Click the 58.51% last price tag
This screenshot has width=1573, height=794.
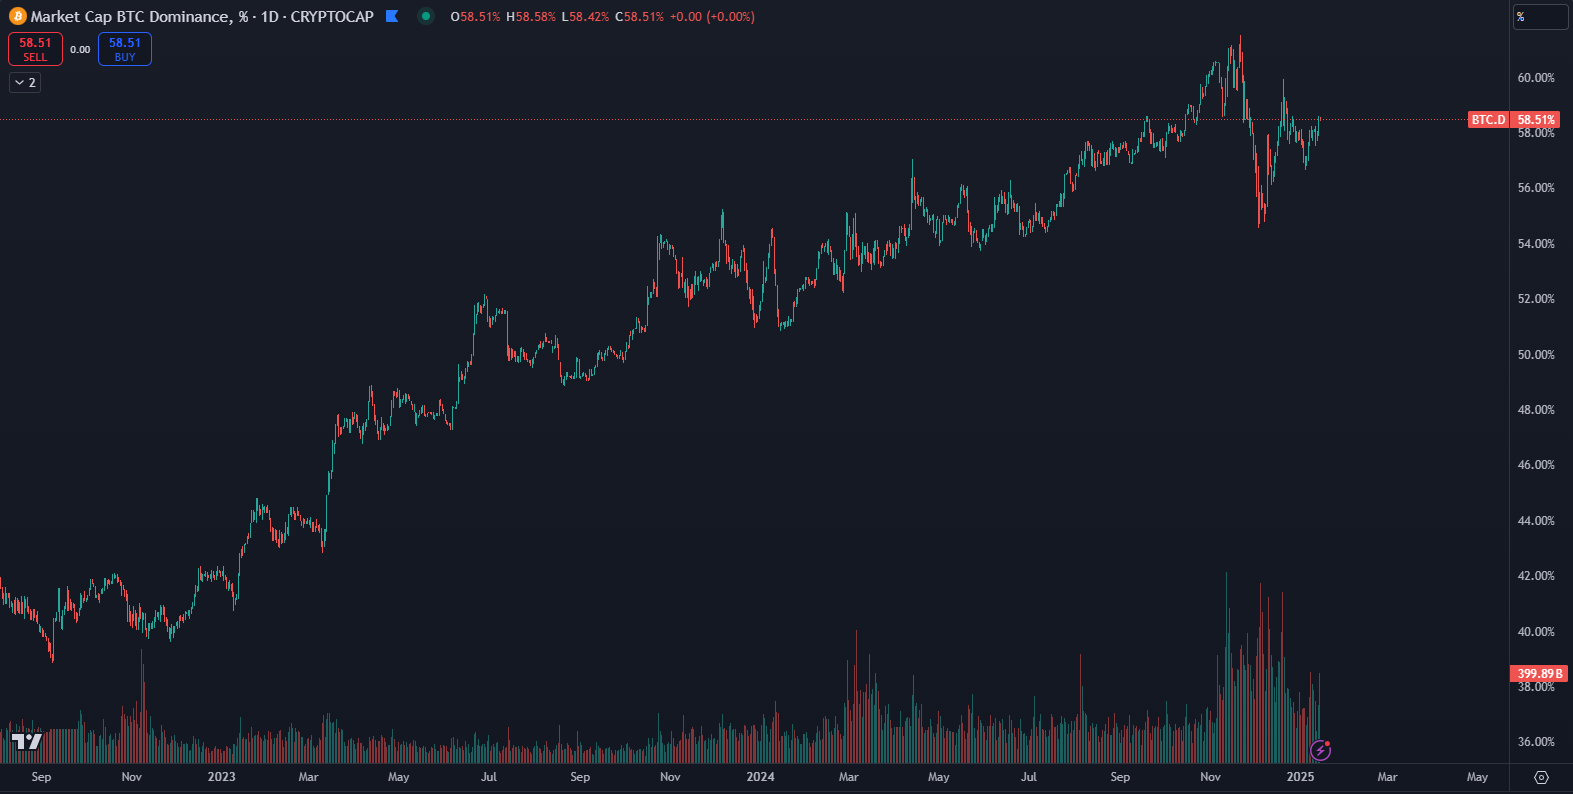click(1536, 120)
